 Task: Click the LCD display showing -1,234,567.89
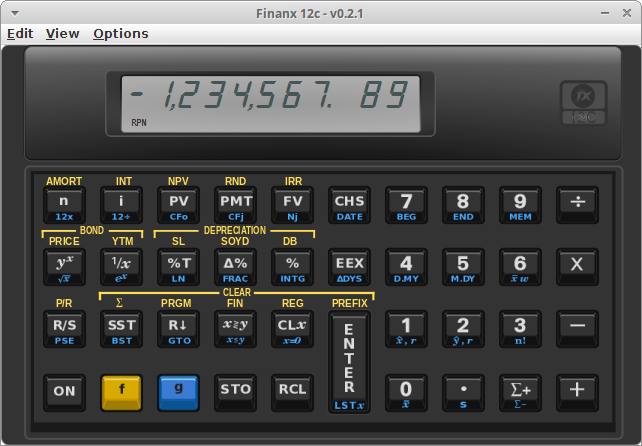tap(271, 104)
